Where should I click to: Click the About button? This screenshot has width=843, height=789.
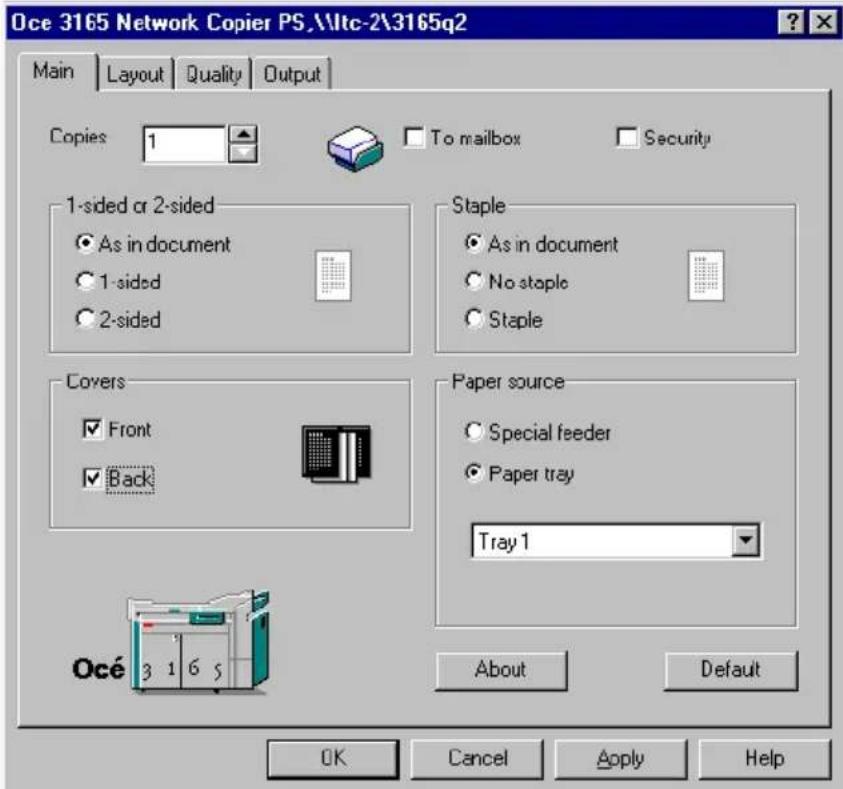point(501,670)
